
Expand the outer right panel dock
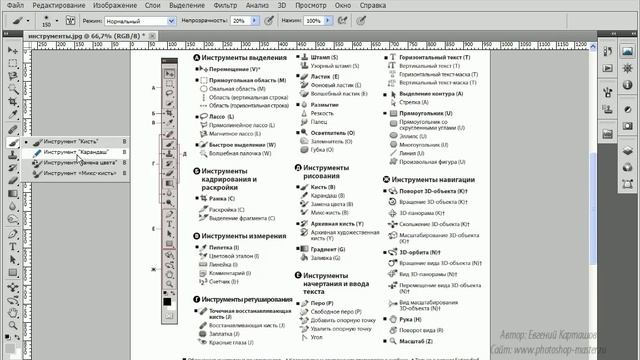coord(633,33)
